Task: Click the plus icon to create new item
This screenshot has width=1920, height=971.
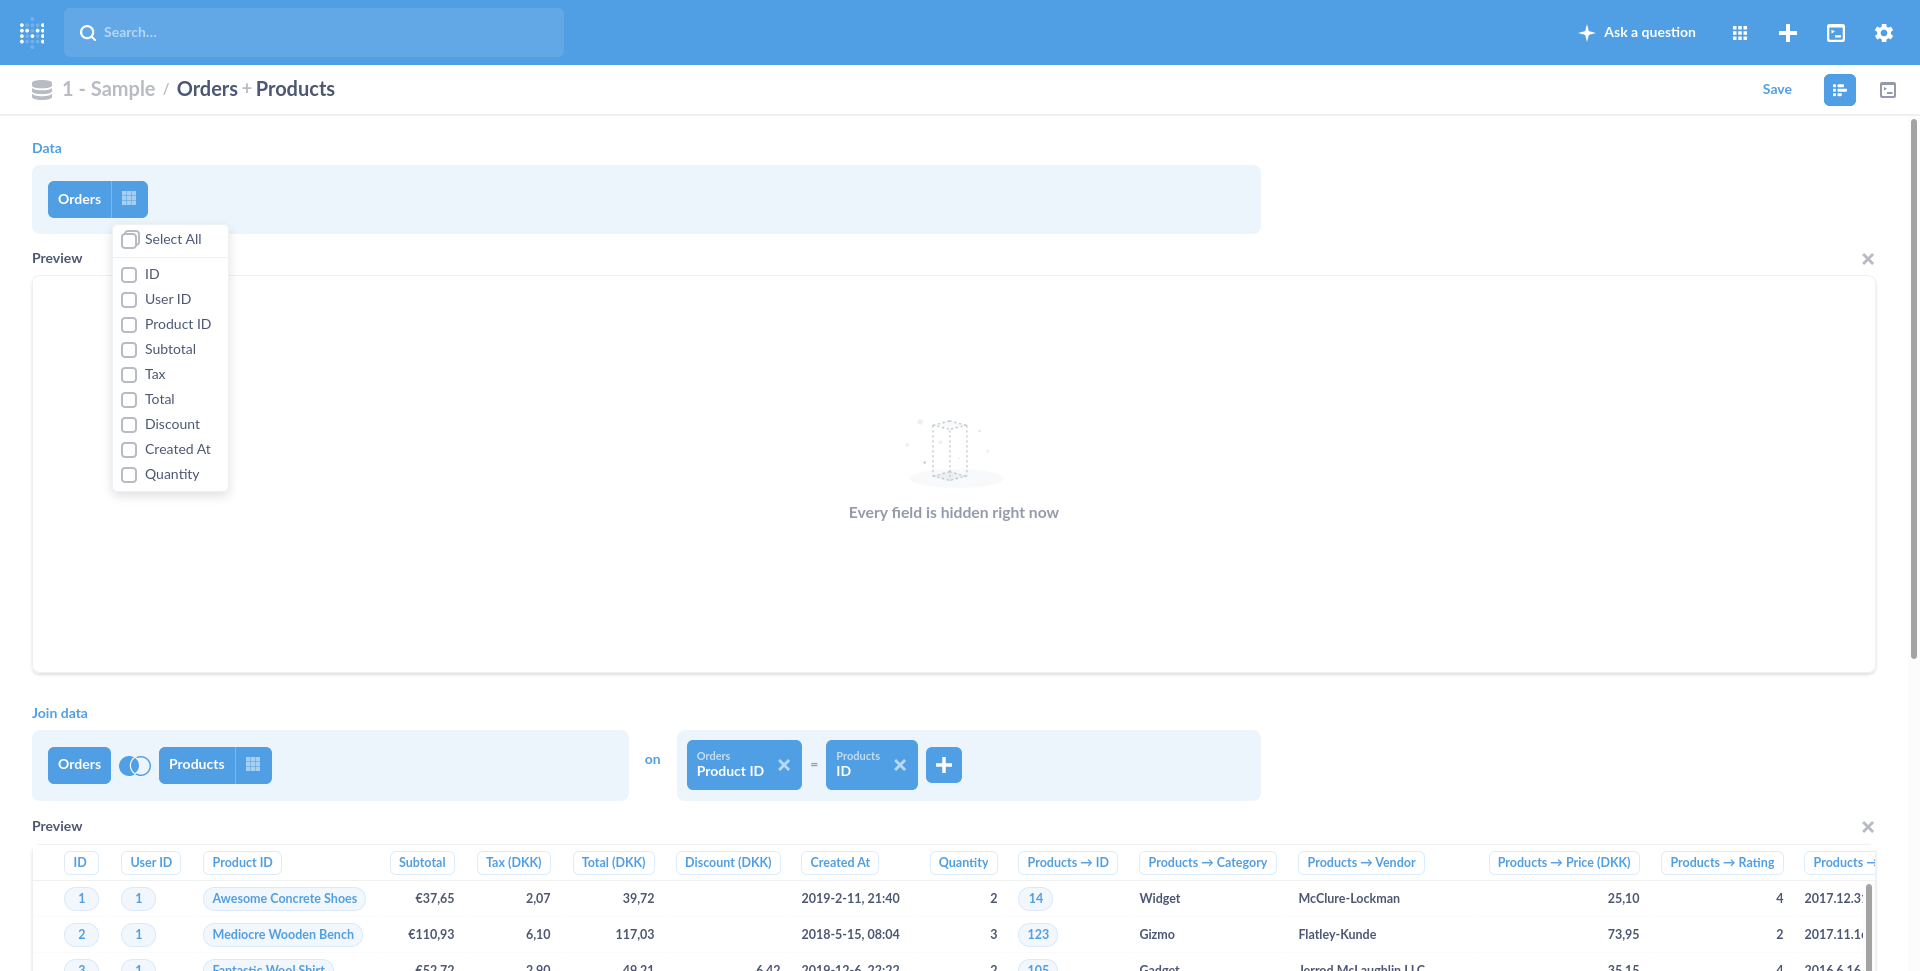Action: 1788,32
